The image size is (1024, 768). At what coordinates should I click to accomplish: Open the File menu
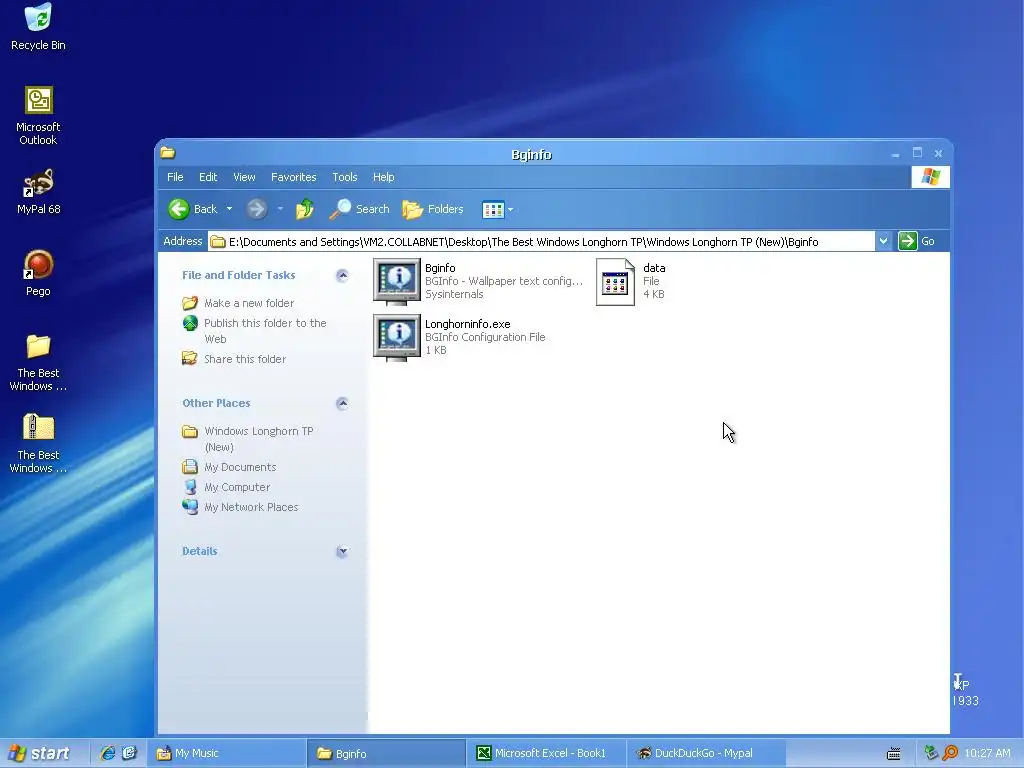(175, 177)
